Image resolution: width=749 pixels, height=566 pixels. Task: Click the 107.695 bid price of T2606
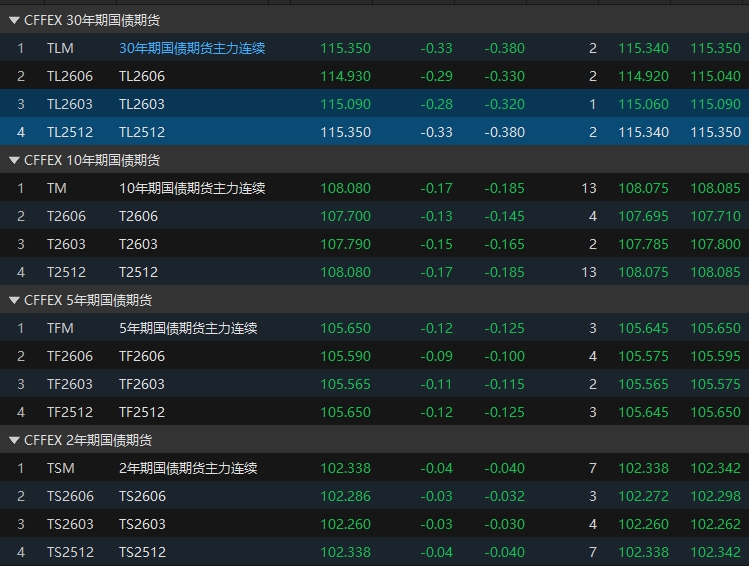643,216
